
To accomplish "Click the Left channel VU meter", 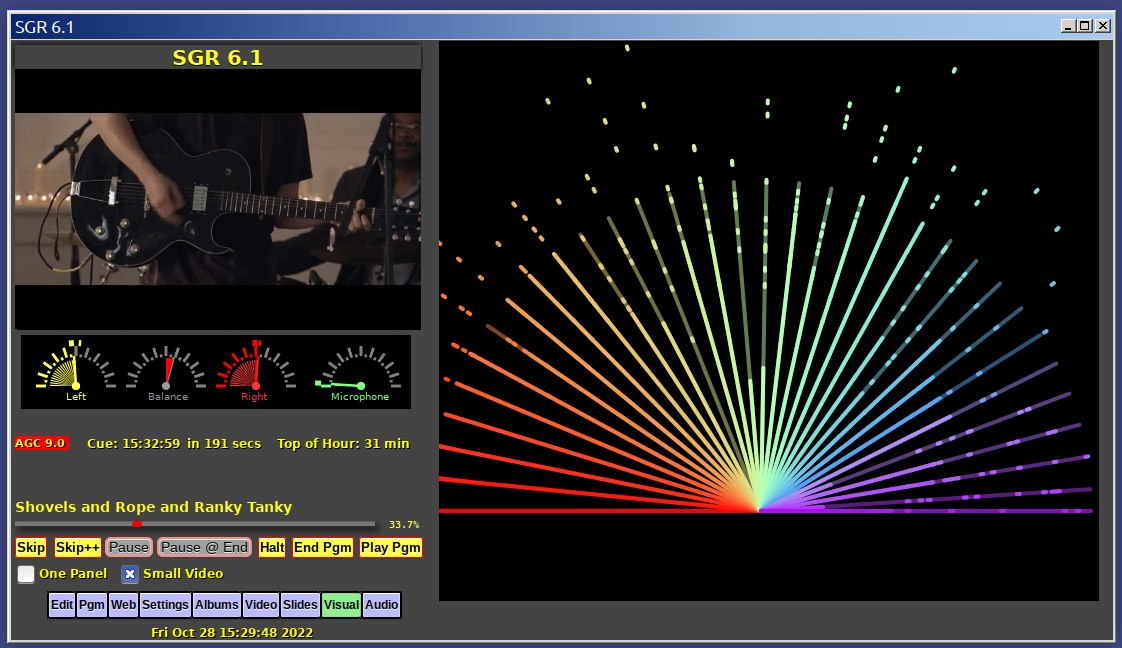I will (x=76, y=370).
